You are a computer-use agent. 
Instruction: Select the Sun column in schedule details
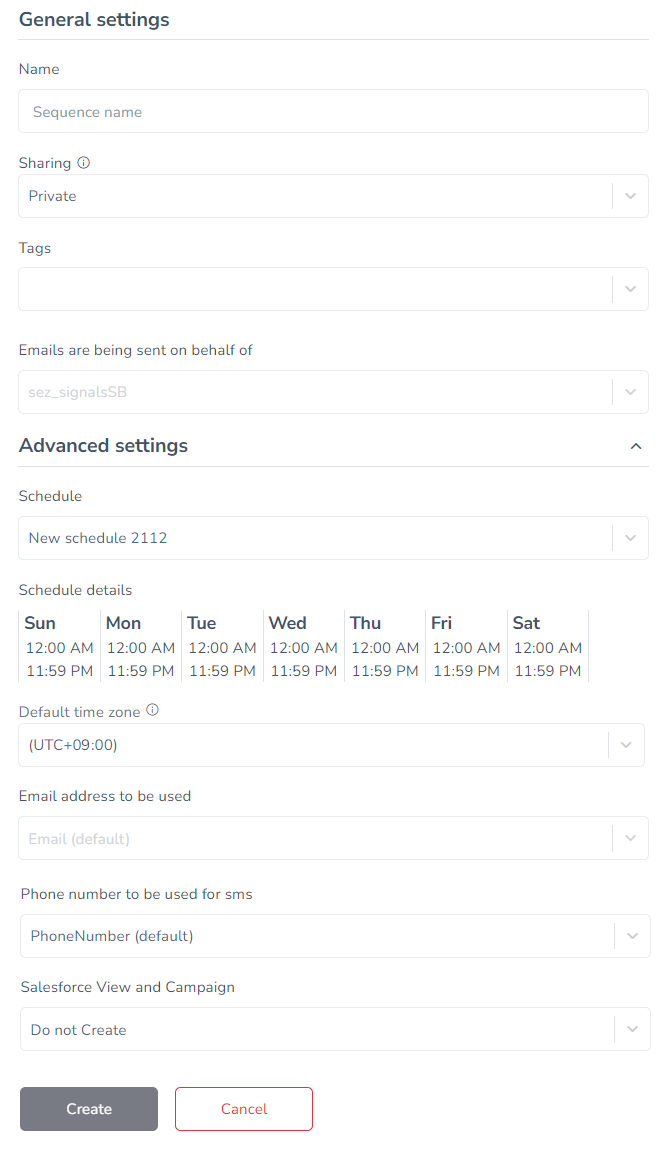tap(60, 646)
